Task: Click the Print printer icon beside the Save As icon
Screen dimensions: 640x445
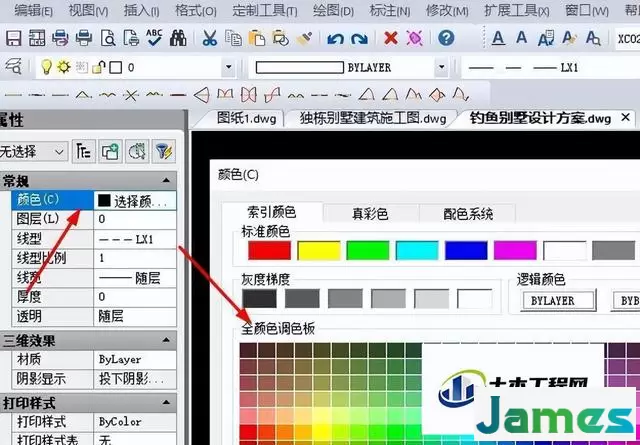Action: point(60,38)
